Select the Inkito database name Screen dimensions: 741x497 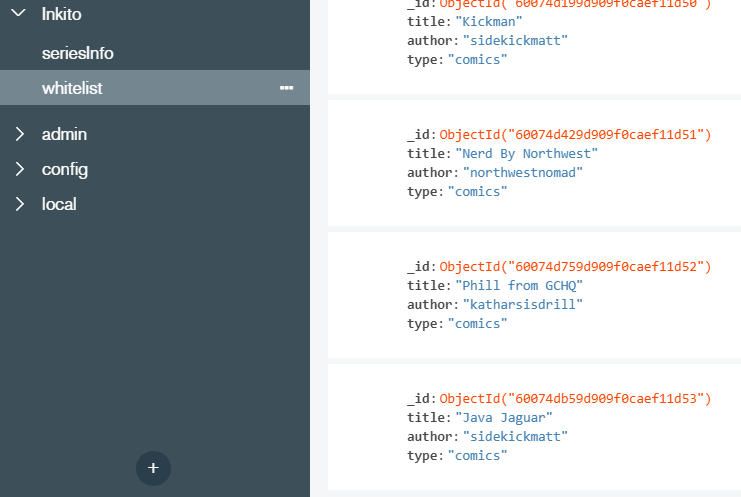61,14
